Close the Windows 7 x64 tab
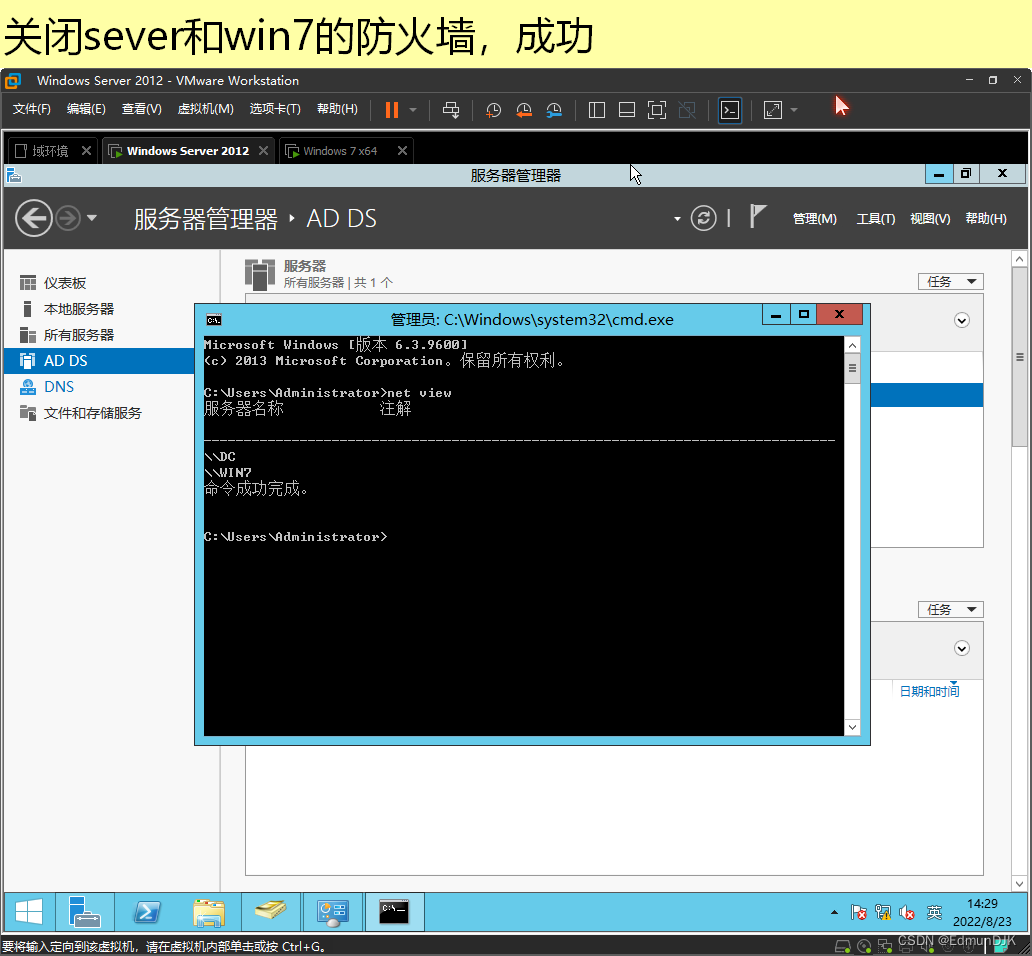The image size is (1032, 956). (402, 151)
